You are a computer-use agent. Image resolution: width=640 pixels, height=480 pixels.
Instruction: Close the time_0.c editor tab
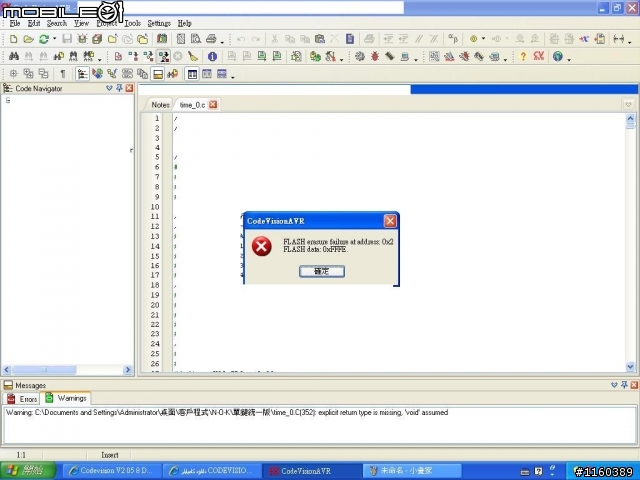tap(213, 105)
